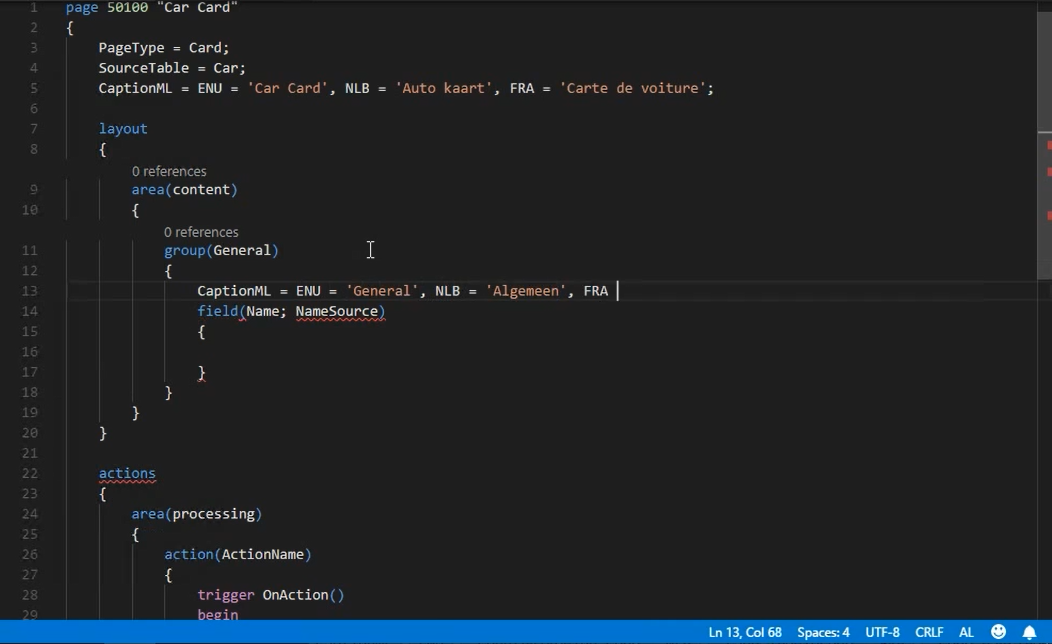The height and width of the screenshot is (644, 1052).
Task: Click "0 references" above area(content)
Action: pyautogui.click(x=168, y=170)
